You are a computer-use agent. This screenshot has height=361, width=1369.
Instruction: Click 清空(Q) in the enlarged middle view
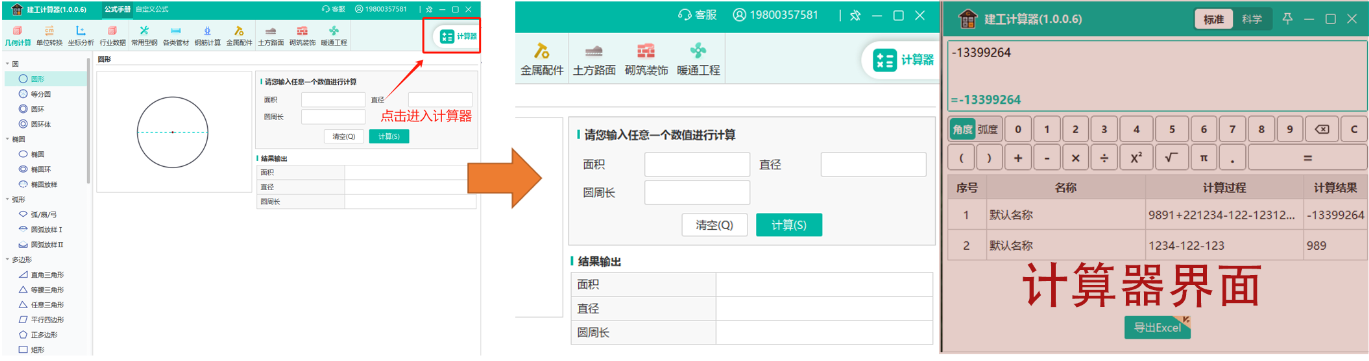[x=714, y=225]
